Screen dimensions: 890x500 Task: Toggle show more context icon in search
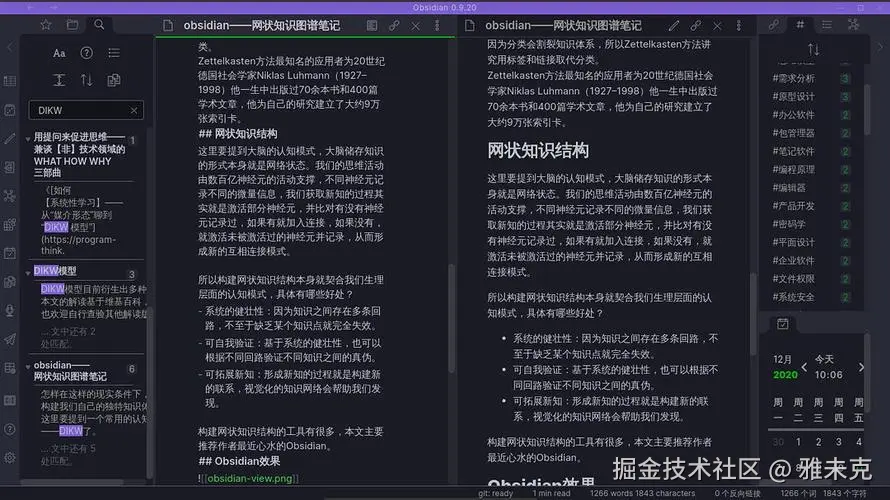[59, 80]
